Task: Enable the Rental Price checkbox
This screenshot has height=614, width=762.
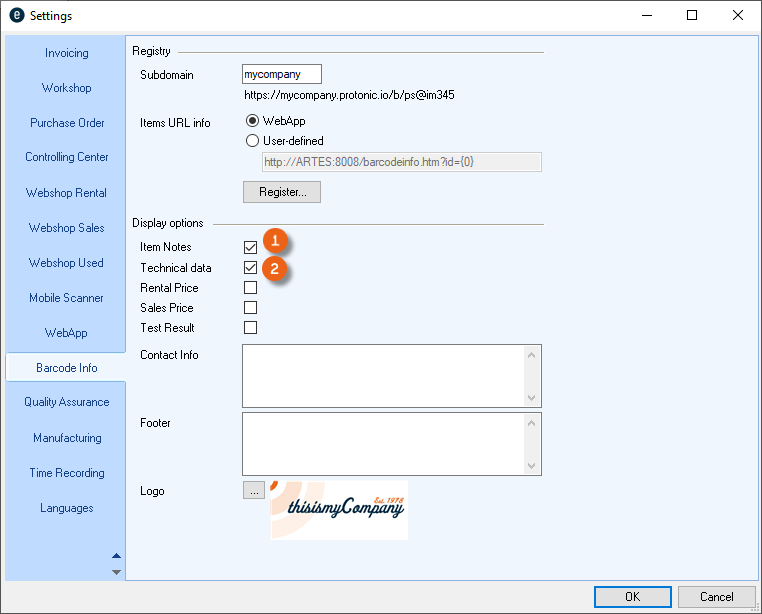Action: tap(251, 288)
